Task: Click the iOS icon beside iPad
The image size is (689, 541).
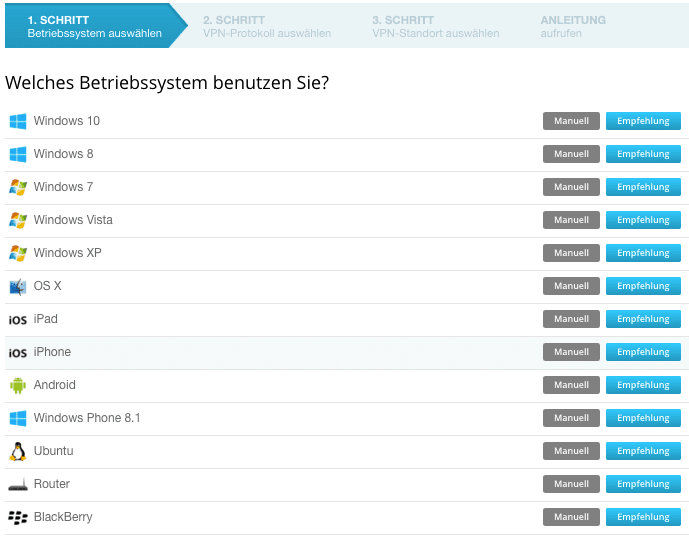Action: pos(18,320)
